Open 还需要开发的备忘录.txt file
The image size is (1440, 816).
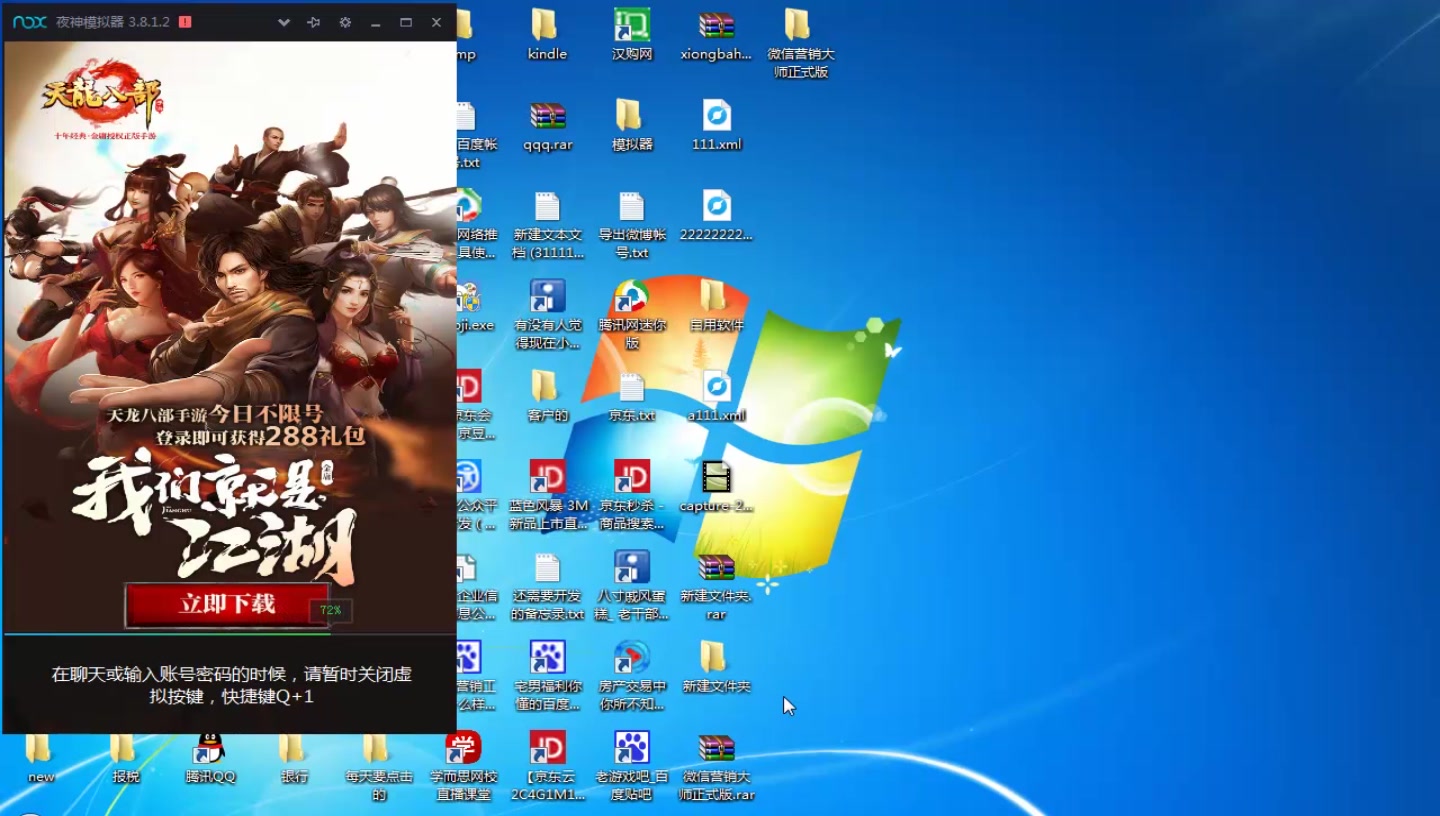[547, 586]
